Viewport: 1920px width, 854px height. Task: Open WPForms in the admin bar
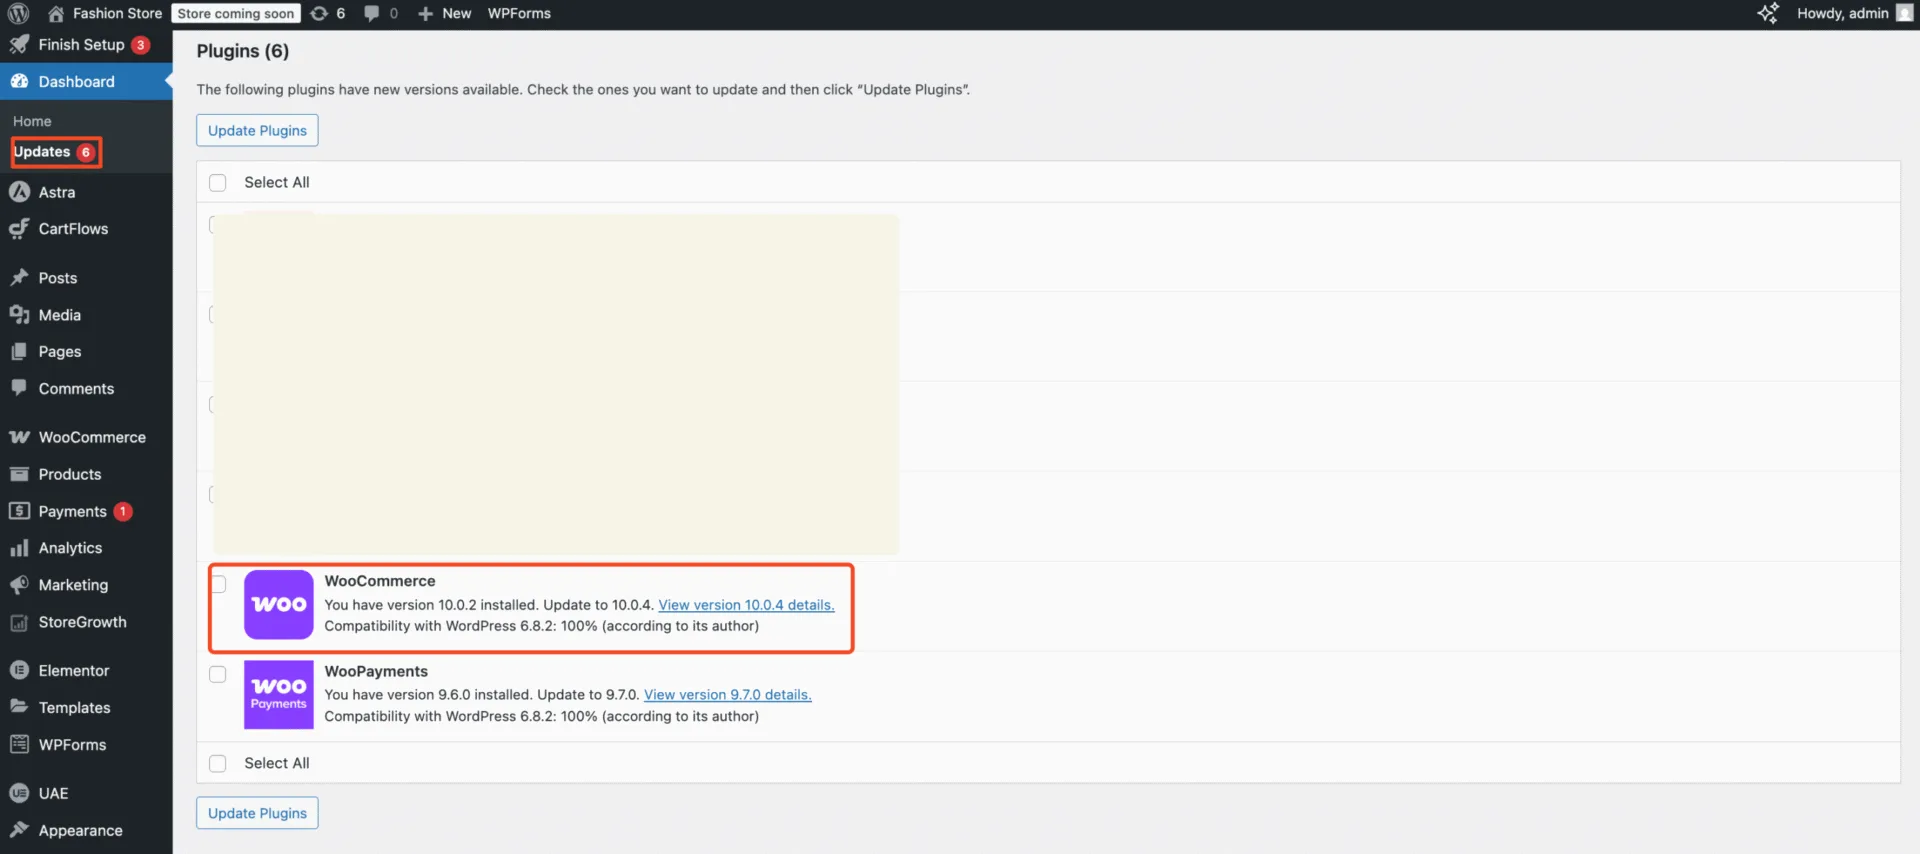[519, 13]
